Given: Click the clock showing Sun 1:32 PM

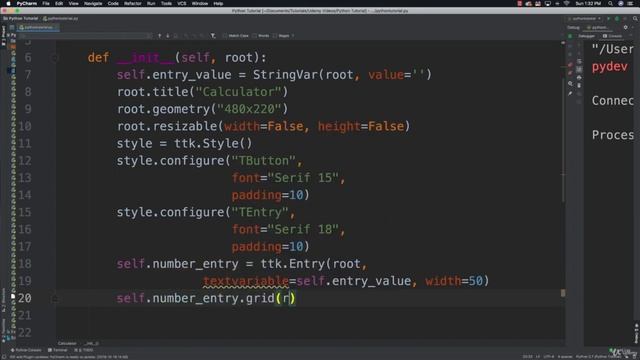Looking at the screenshot, I should pyautogui.click(x=588, y=3).
